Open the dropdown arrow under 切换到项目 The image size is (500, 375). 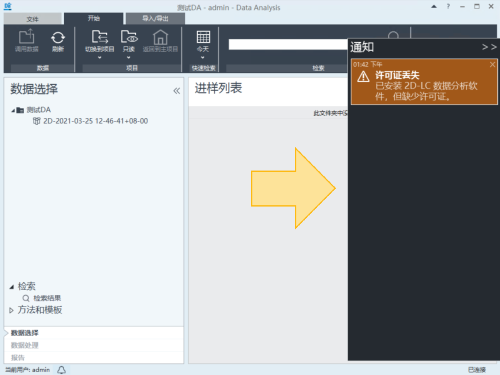click(99, 58)
